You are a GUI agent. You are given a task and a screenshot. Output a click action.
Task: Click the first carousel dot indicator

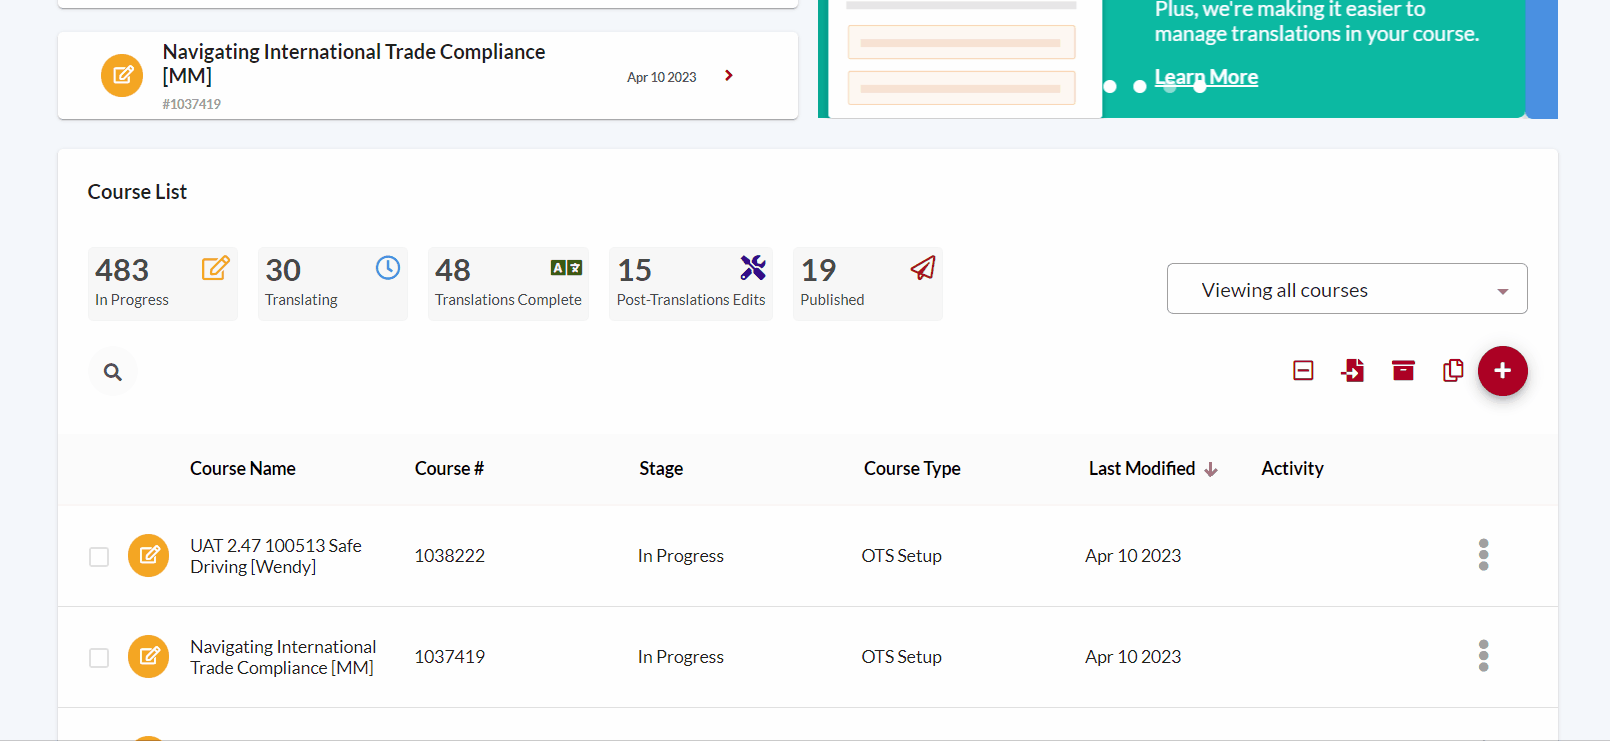(x=1110, y=87)
